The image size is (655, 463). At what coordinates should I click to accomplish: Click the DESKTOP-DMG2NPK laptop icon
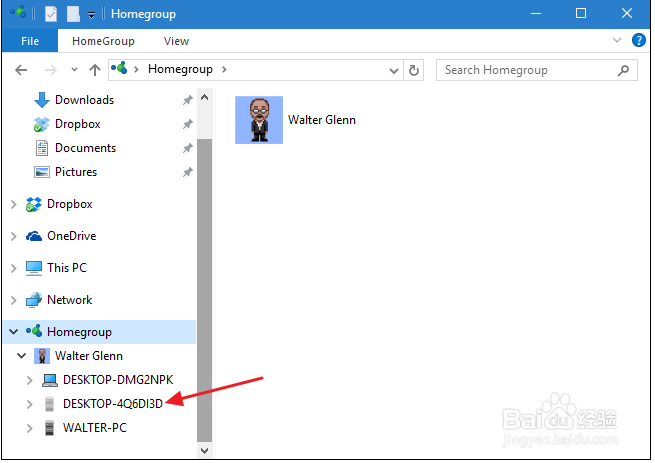(50, 380)
